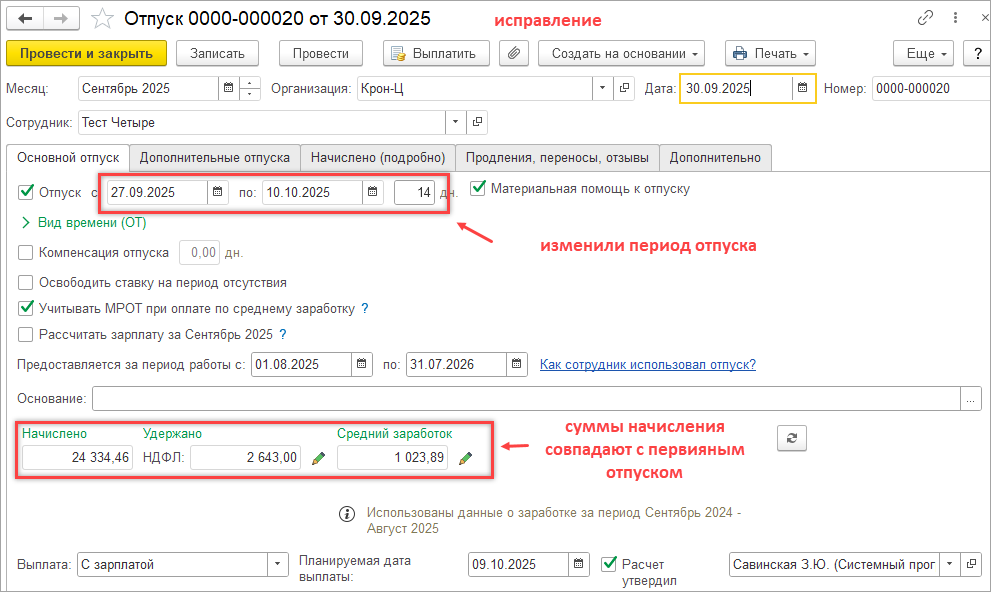Open Как сотрудник использовал отпуск link
This screenshot has height=592, width=991.
(x=647, y=364)
